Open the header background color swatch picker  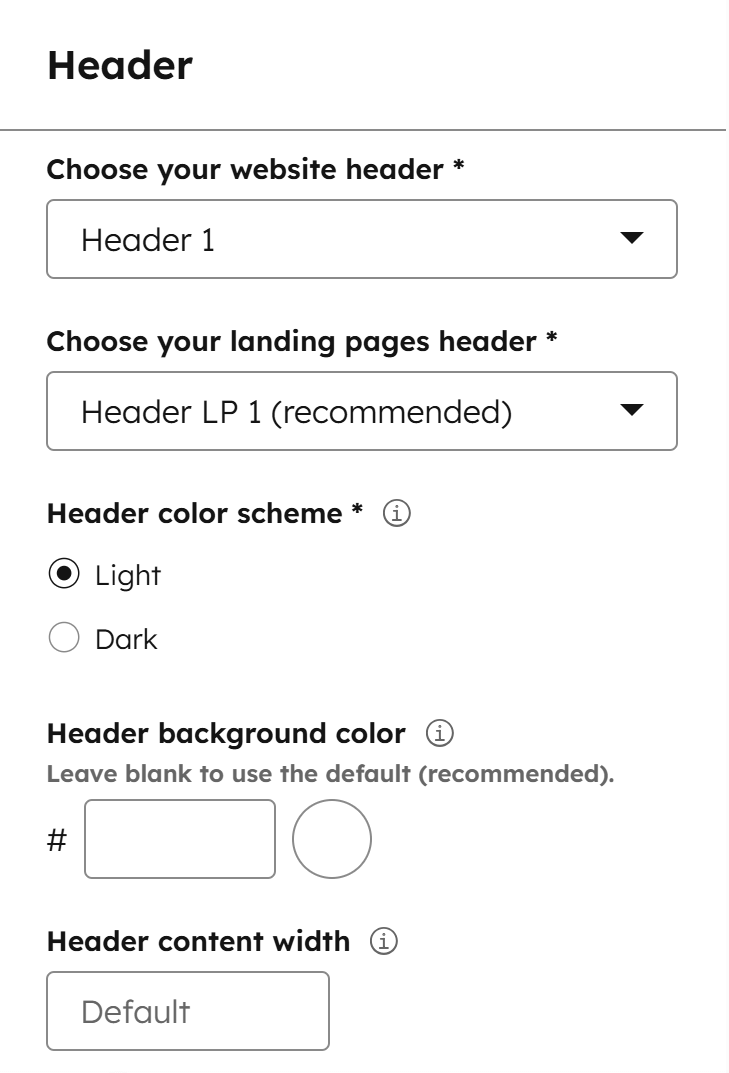(x=331, y=840)
